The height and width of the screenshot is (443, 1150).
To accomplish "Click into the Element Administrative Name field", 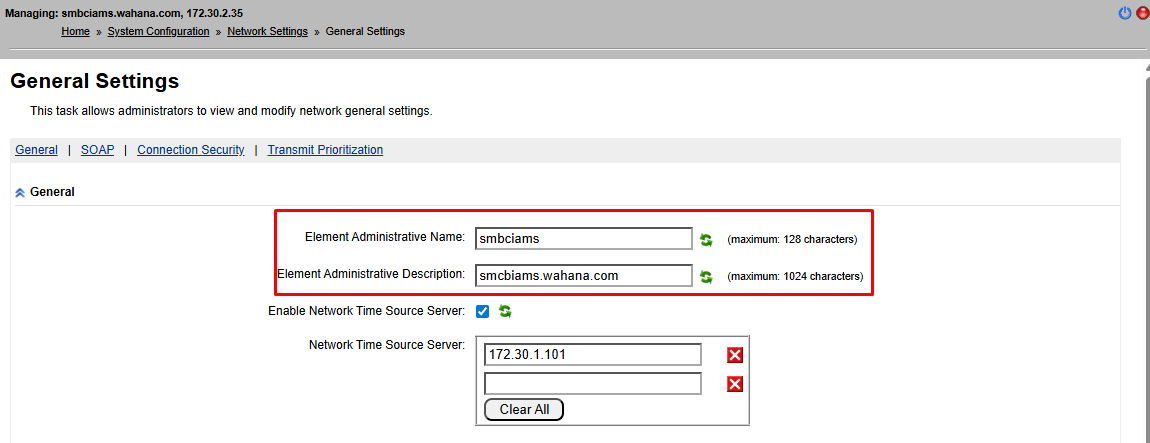I will click(583, 239).
